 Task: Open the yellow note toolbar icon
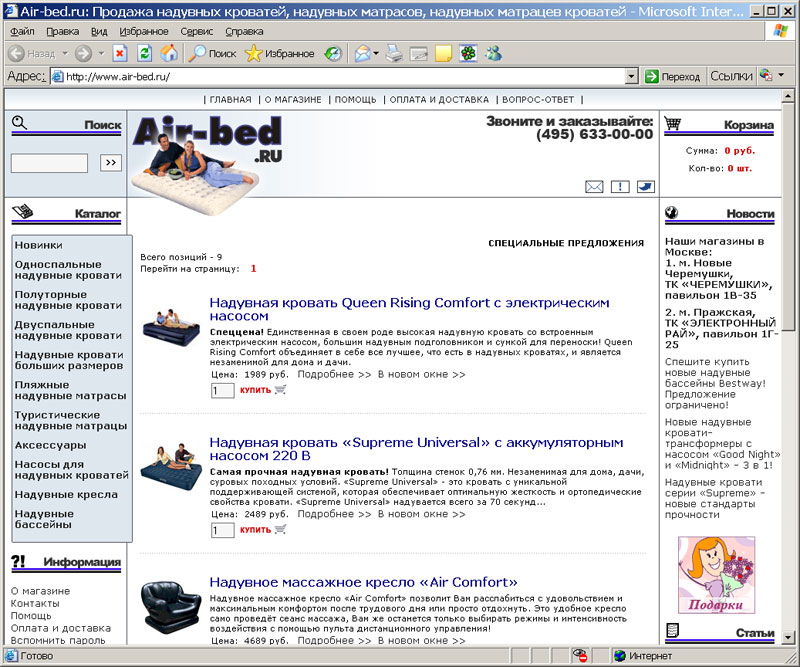[443, 53]
